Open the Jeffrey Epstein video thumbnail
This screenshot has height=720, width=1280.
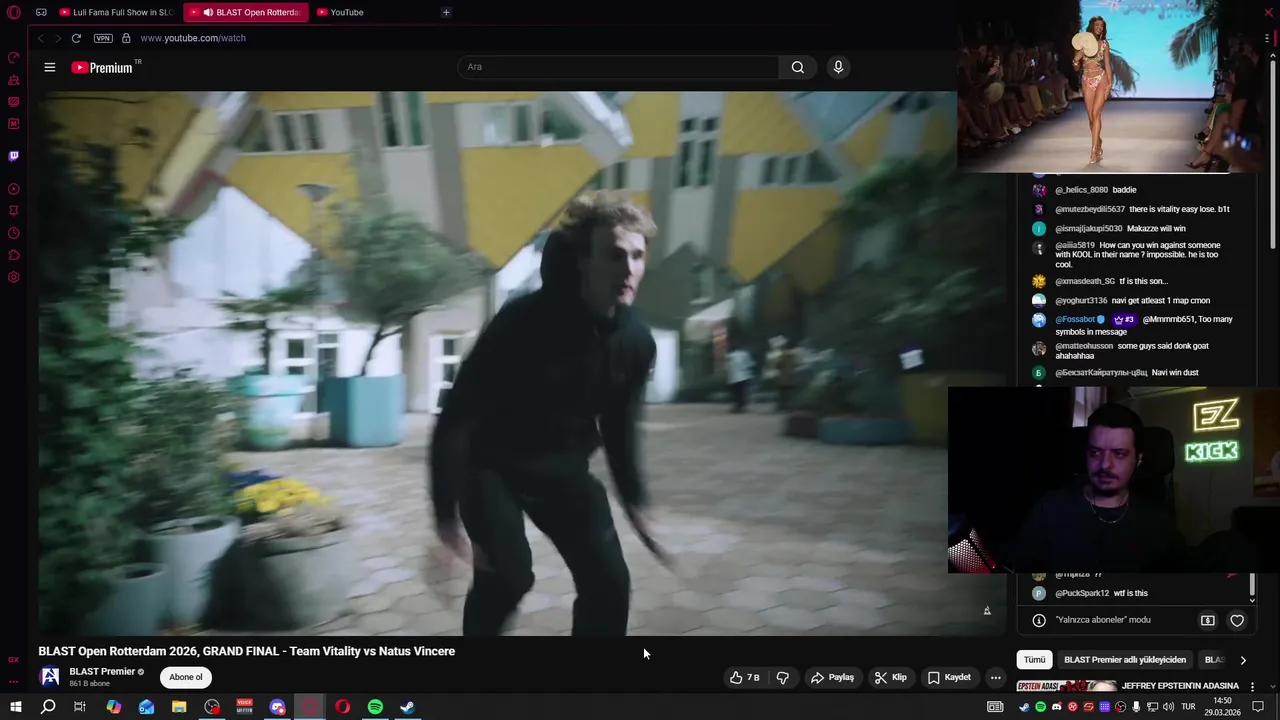[x=1067, y=686]
